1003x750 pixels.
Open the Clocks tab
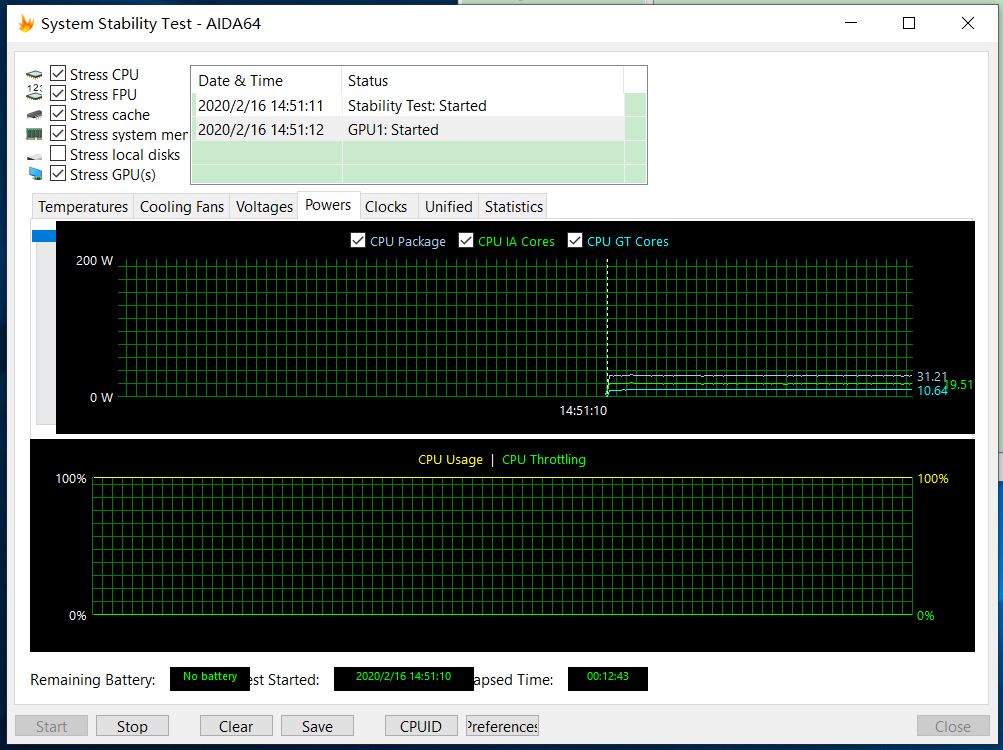coord(385,207)
